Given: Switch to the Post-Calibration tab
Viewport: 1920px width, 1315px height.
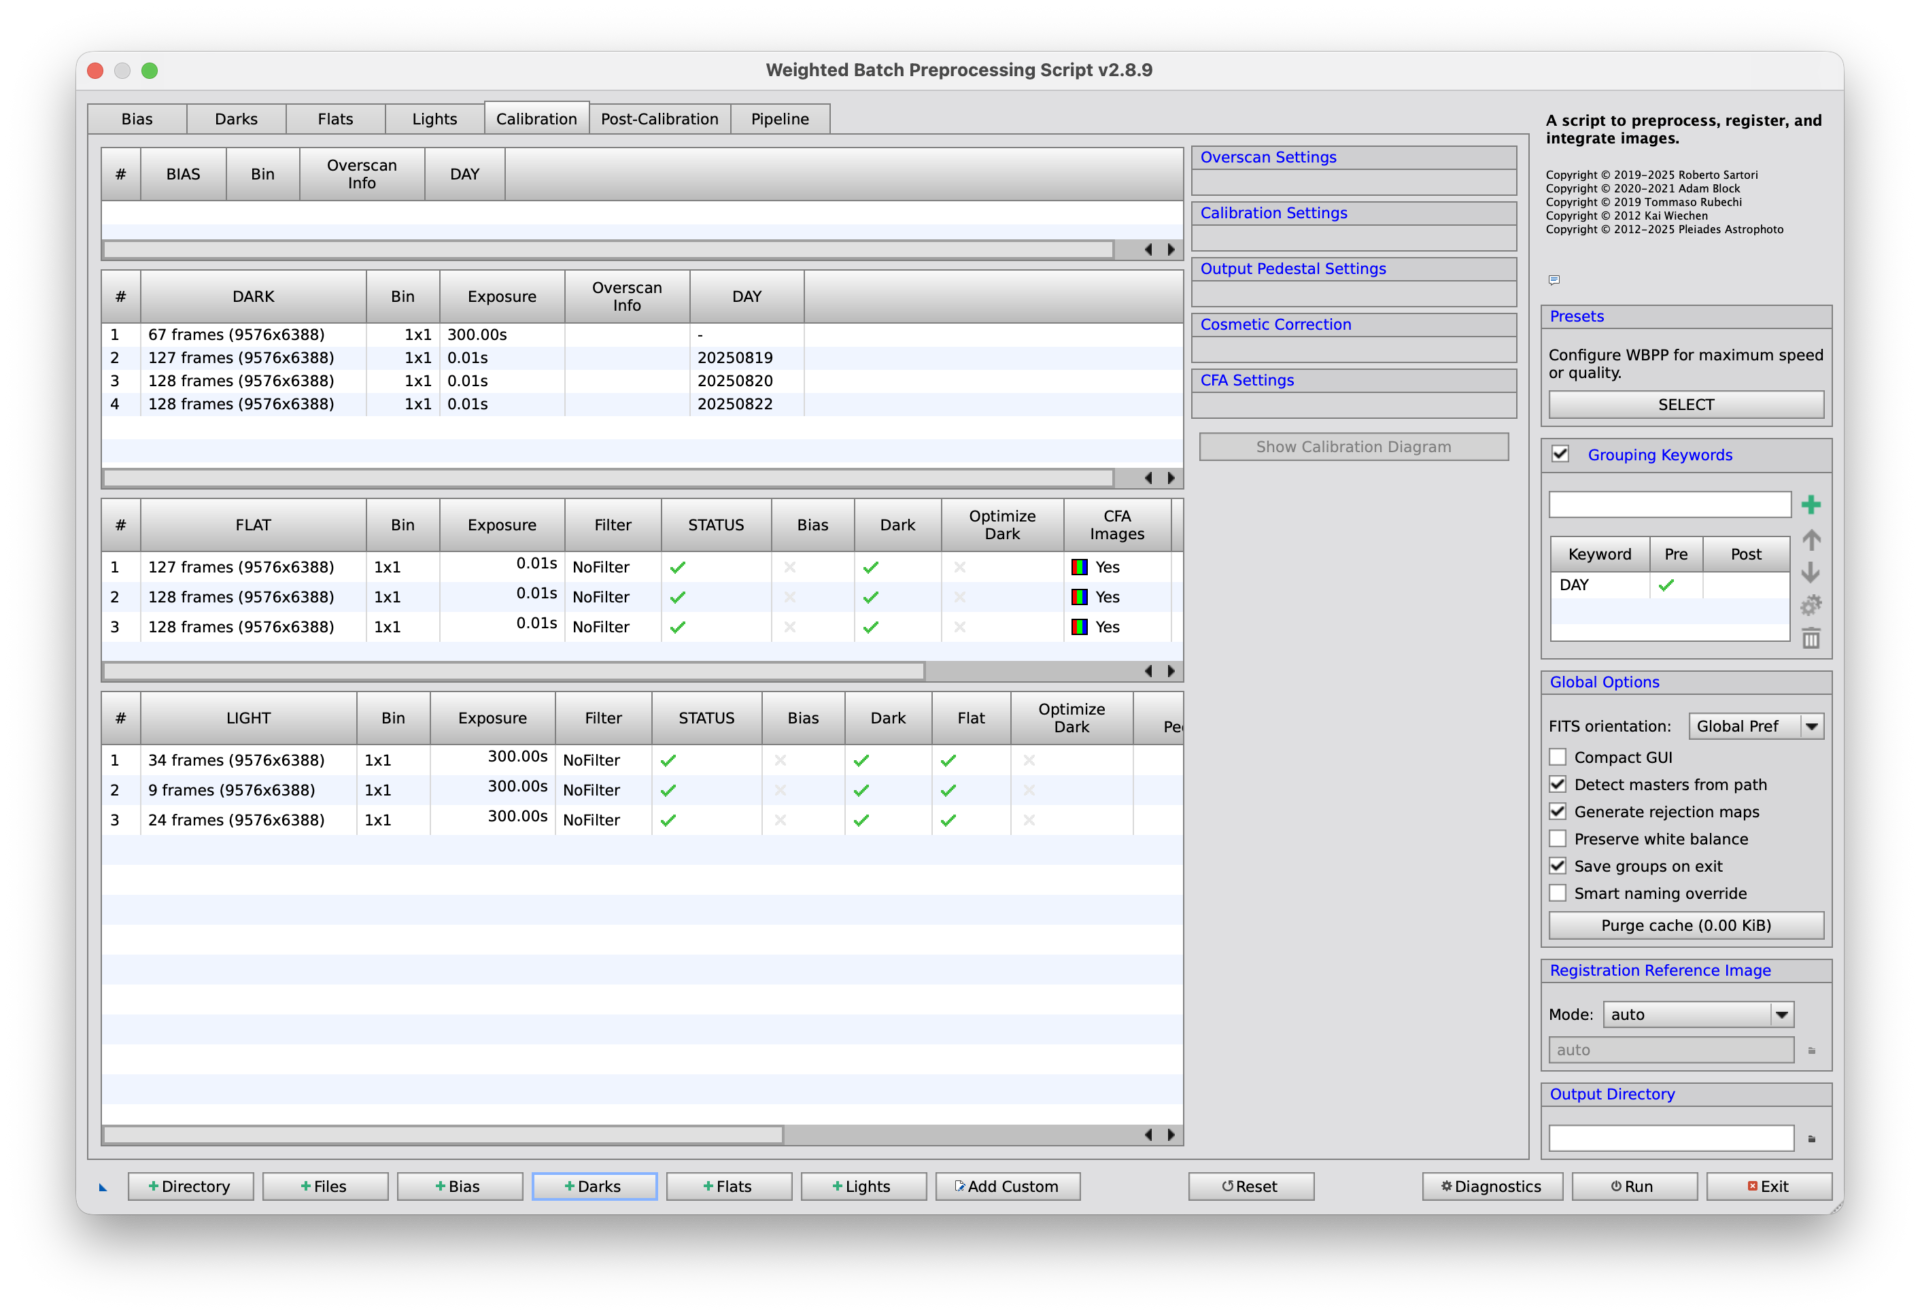Looking at the screenshot, I should tap(659, 119).
